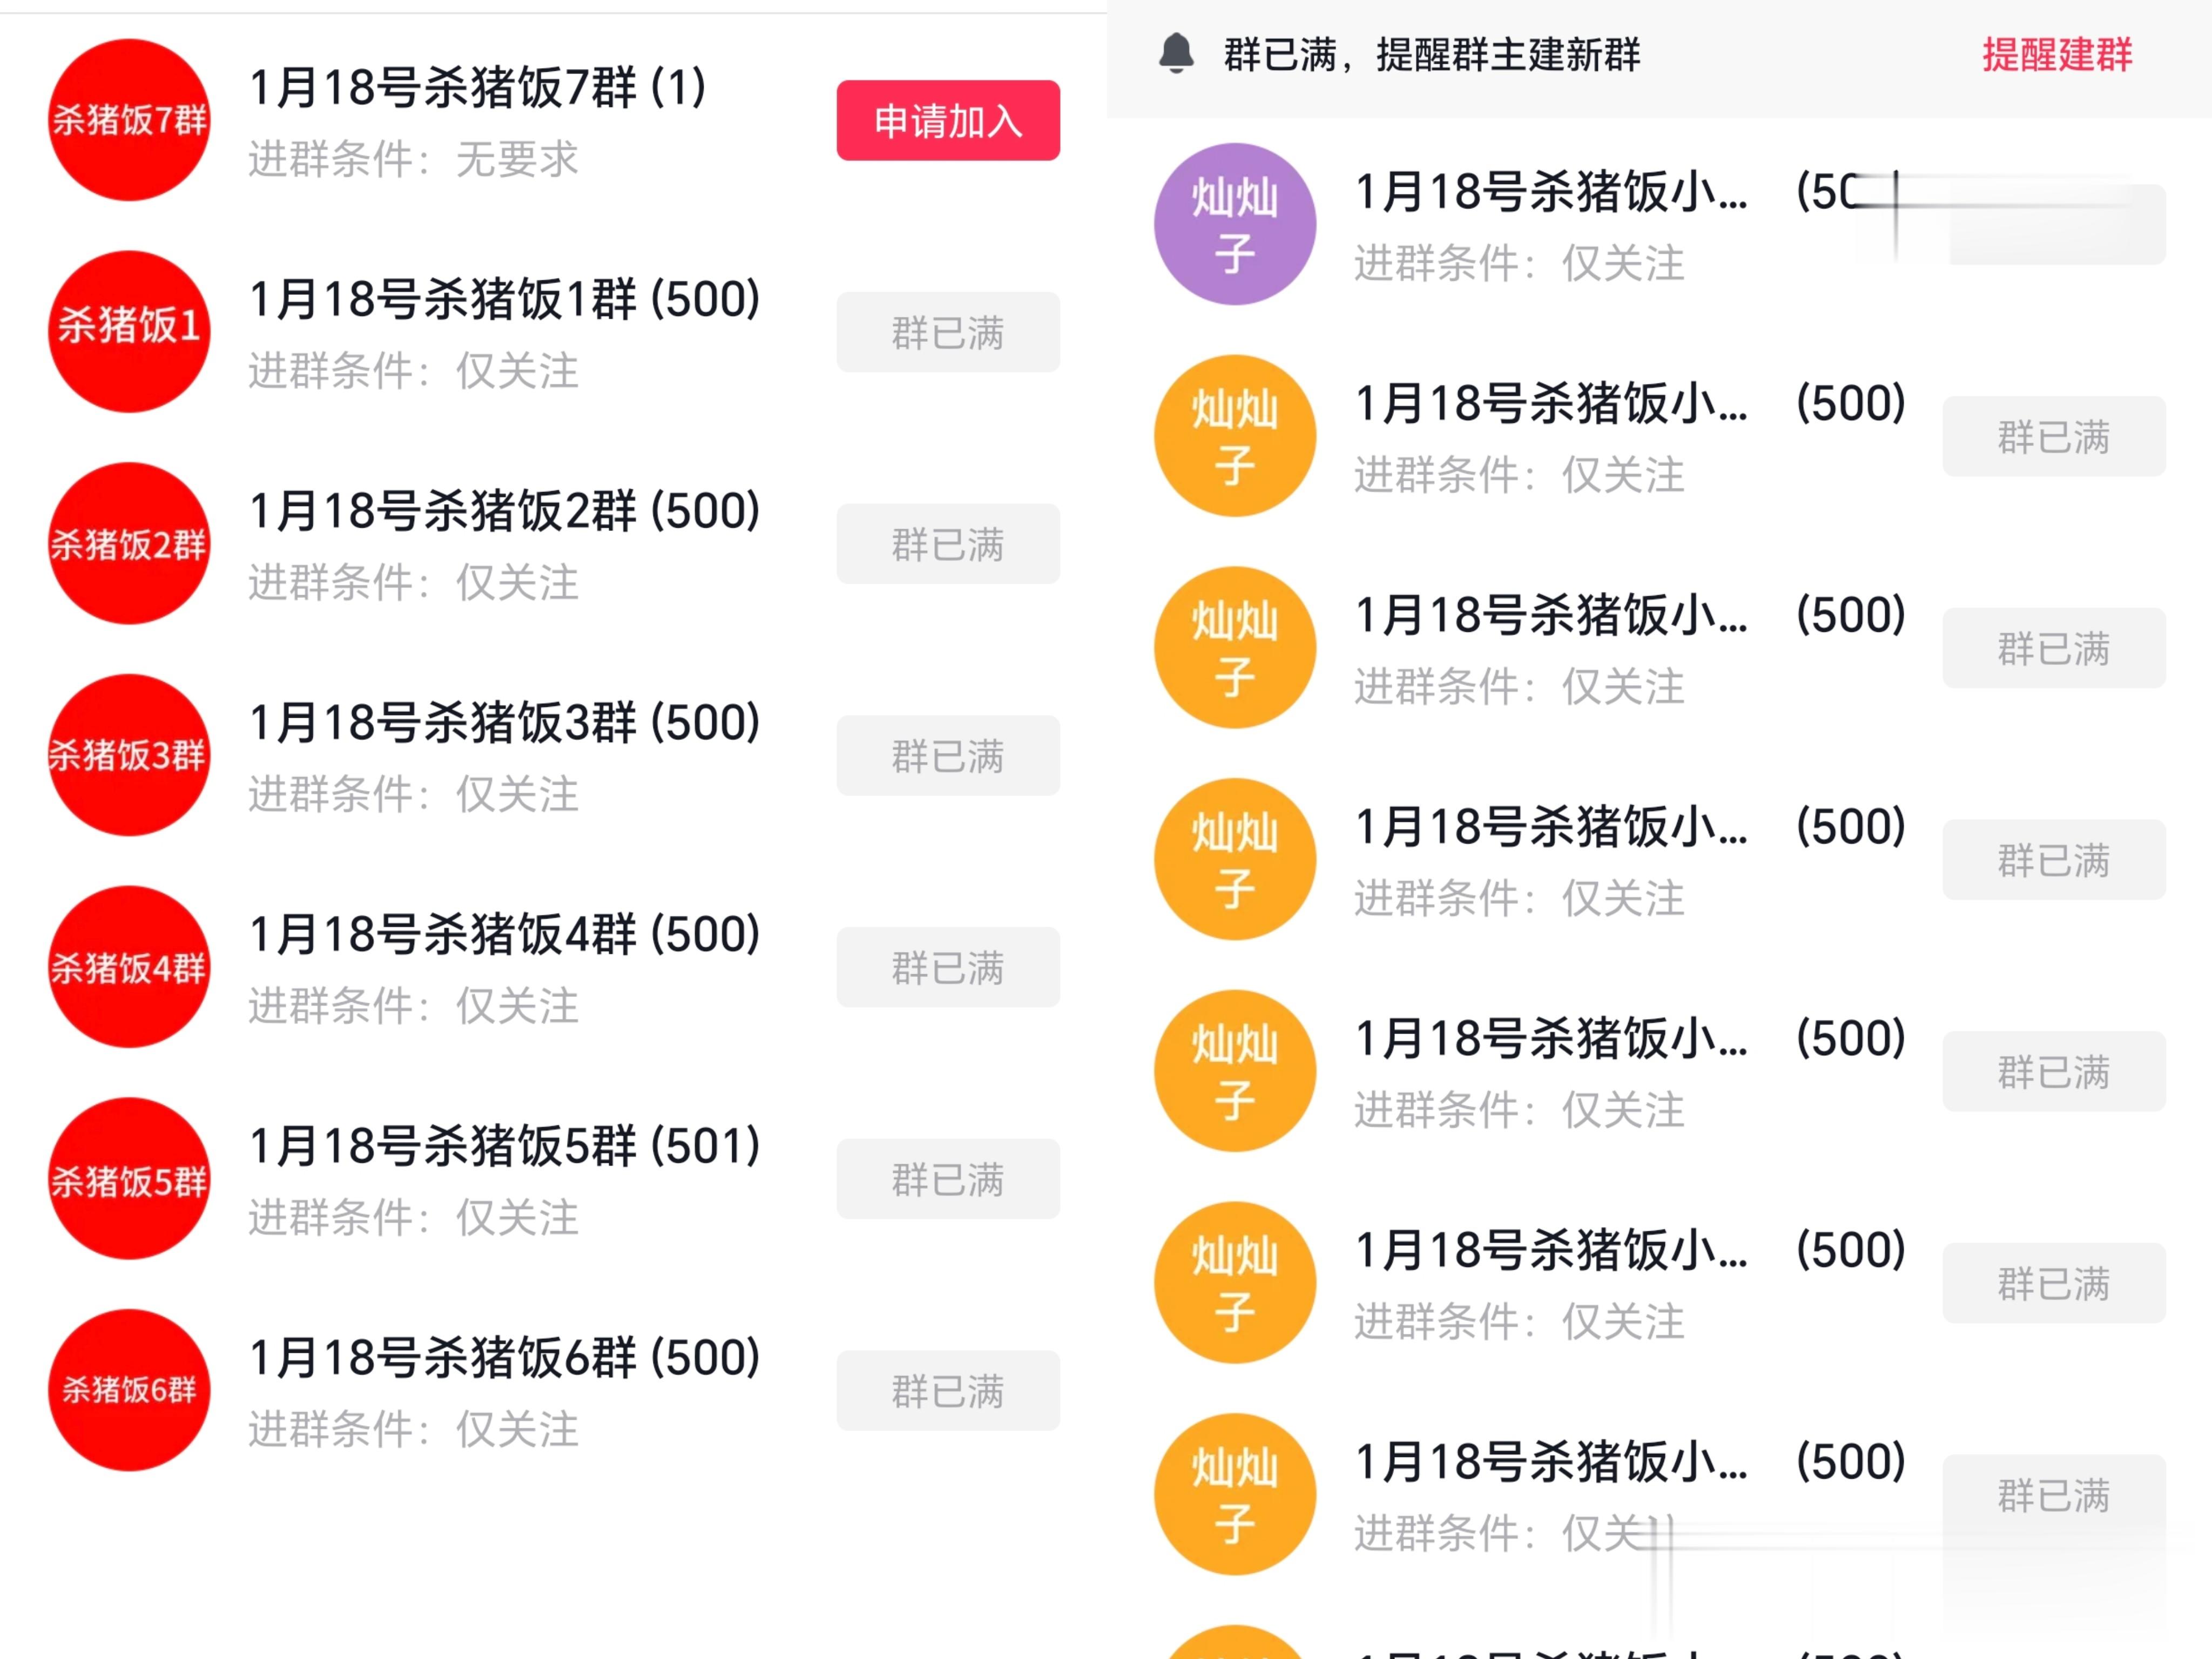Open the 杀猪饭5群 avatar icon
This screenshot has width=2212, height=1659.
129,1179
